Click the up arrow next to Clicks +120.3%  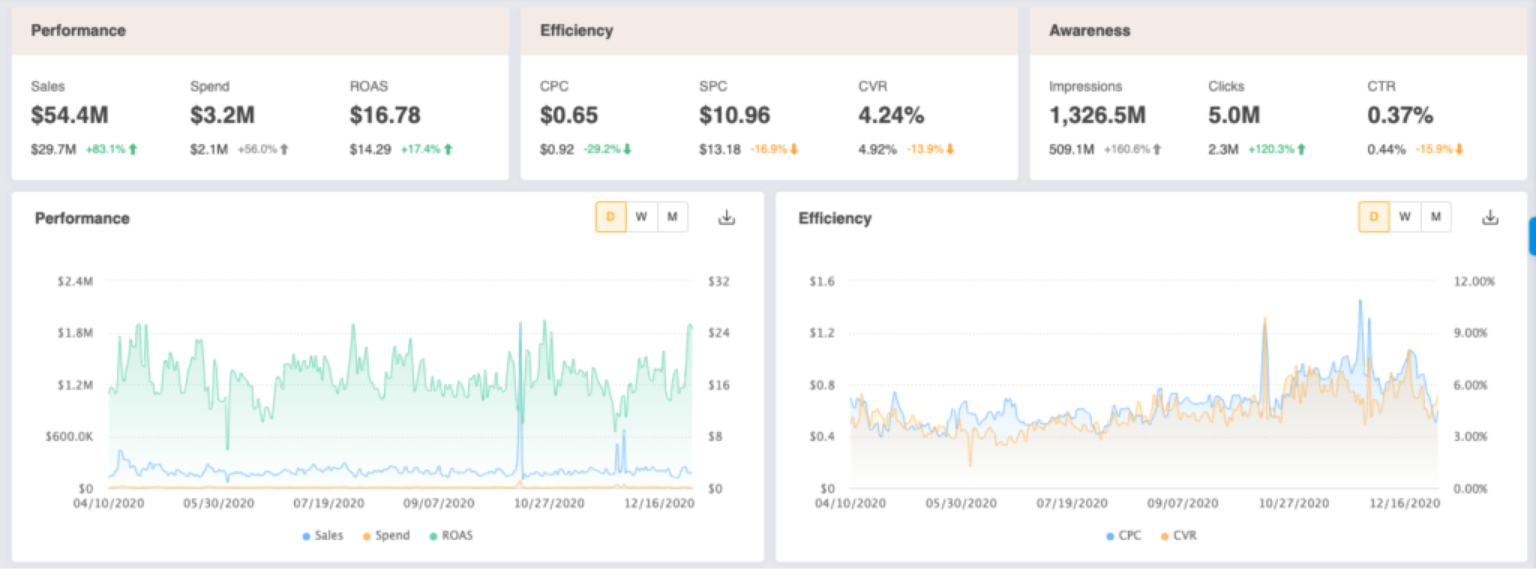point(1302,150)
